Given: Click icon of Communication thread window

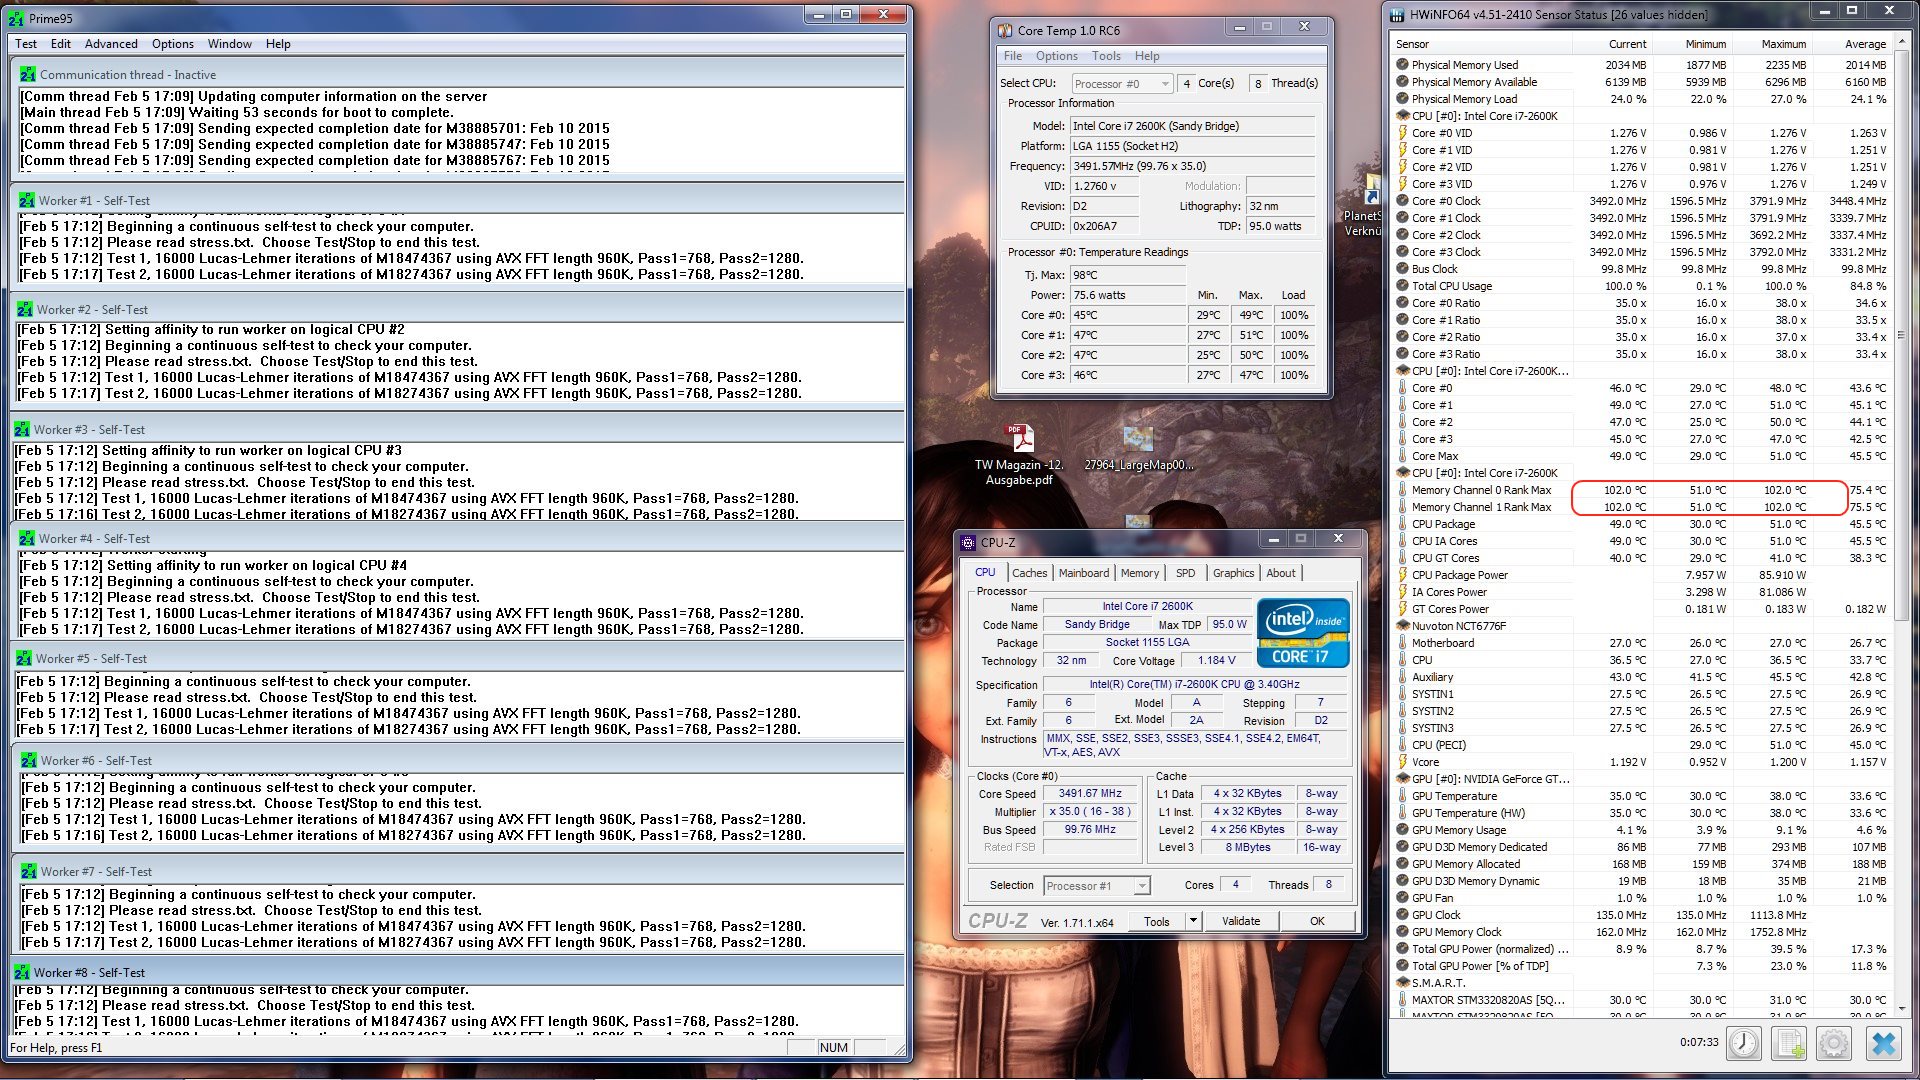Looking at the screenshot, I should tap(28, 74).
